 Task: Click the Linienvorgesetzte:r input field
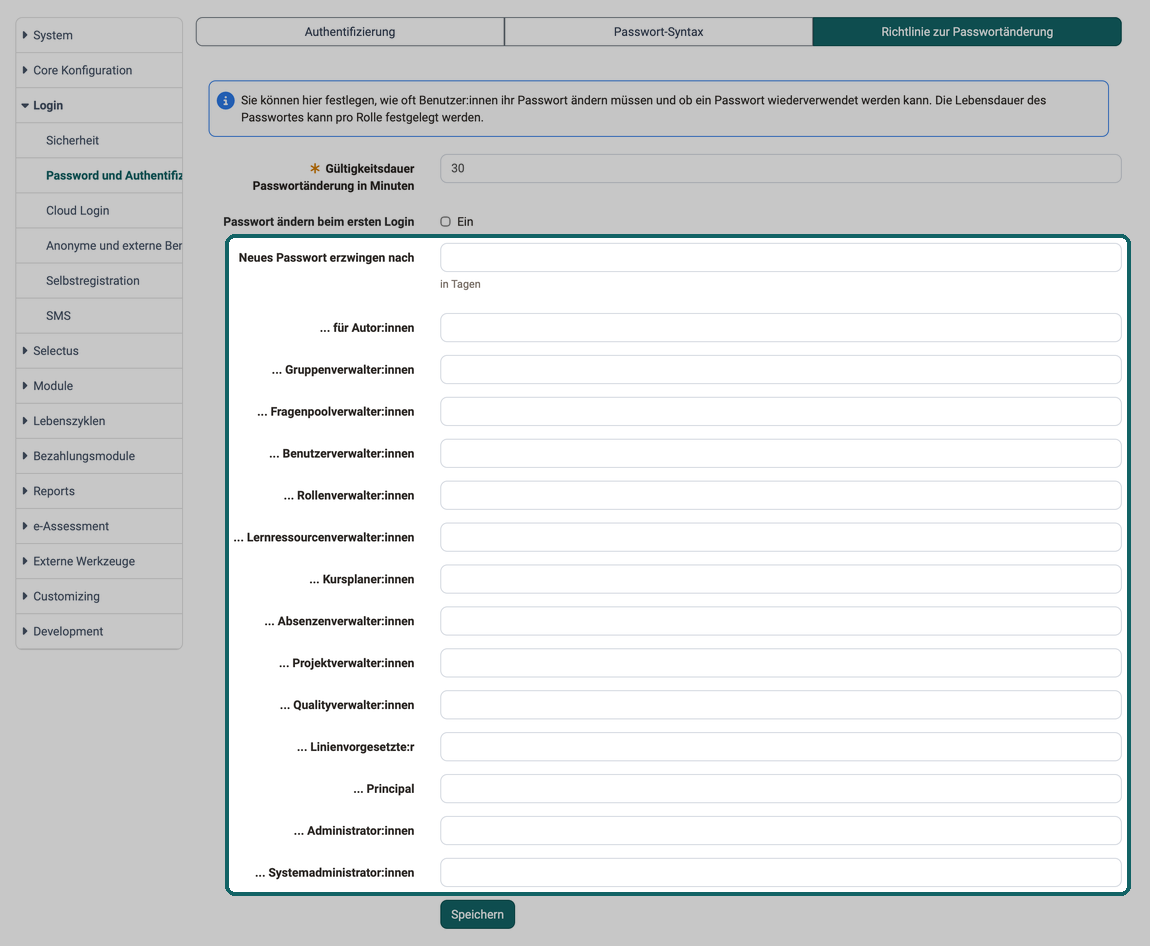780,747
